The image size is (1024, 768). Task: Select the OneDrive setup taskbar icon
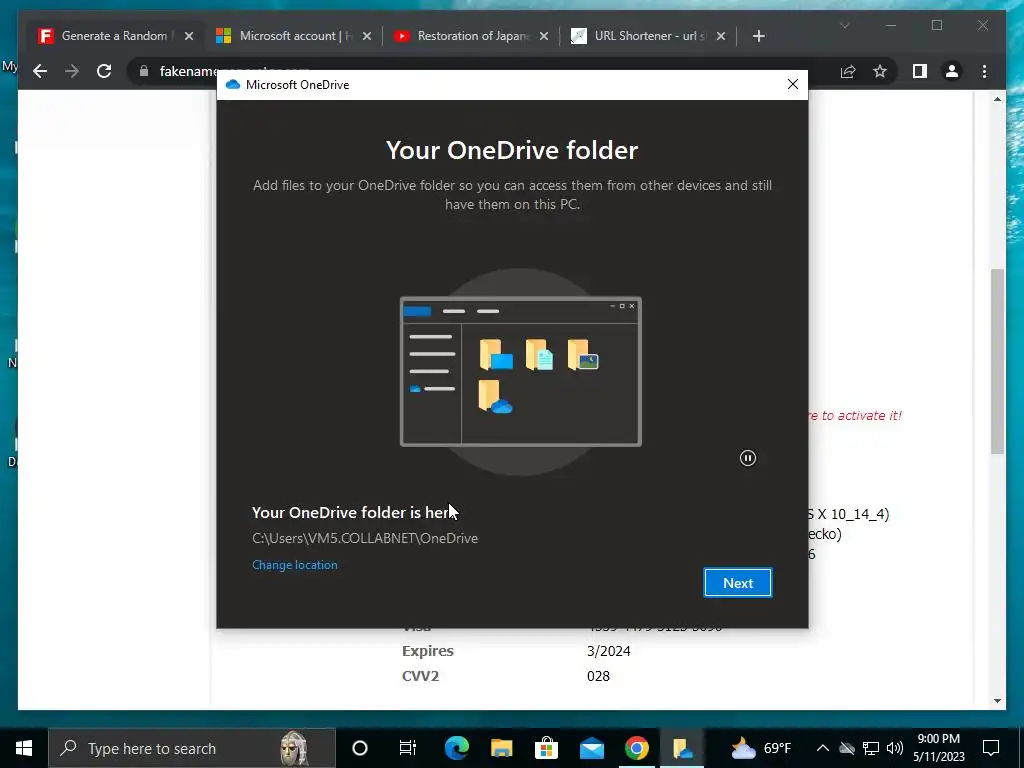682,748
